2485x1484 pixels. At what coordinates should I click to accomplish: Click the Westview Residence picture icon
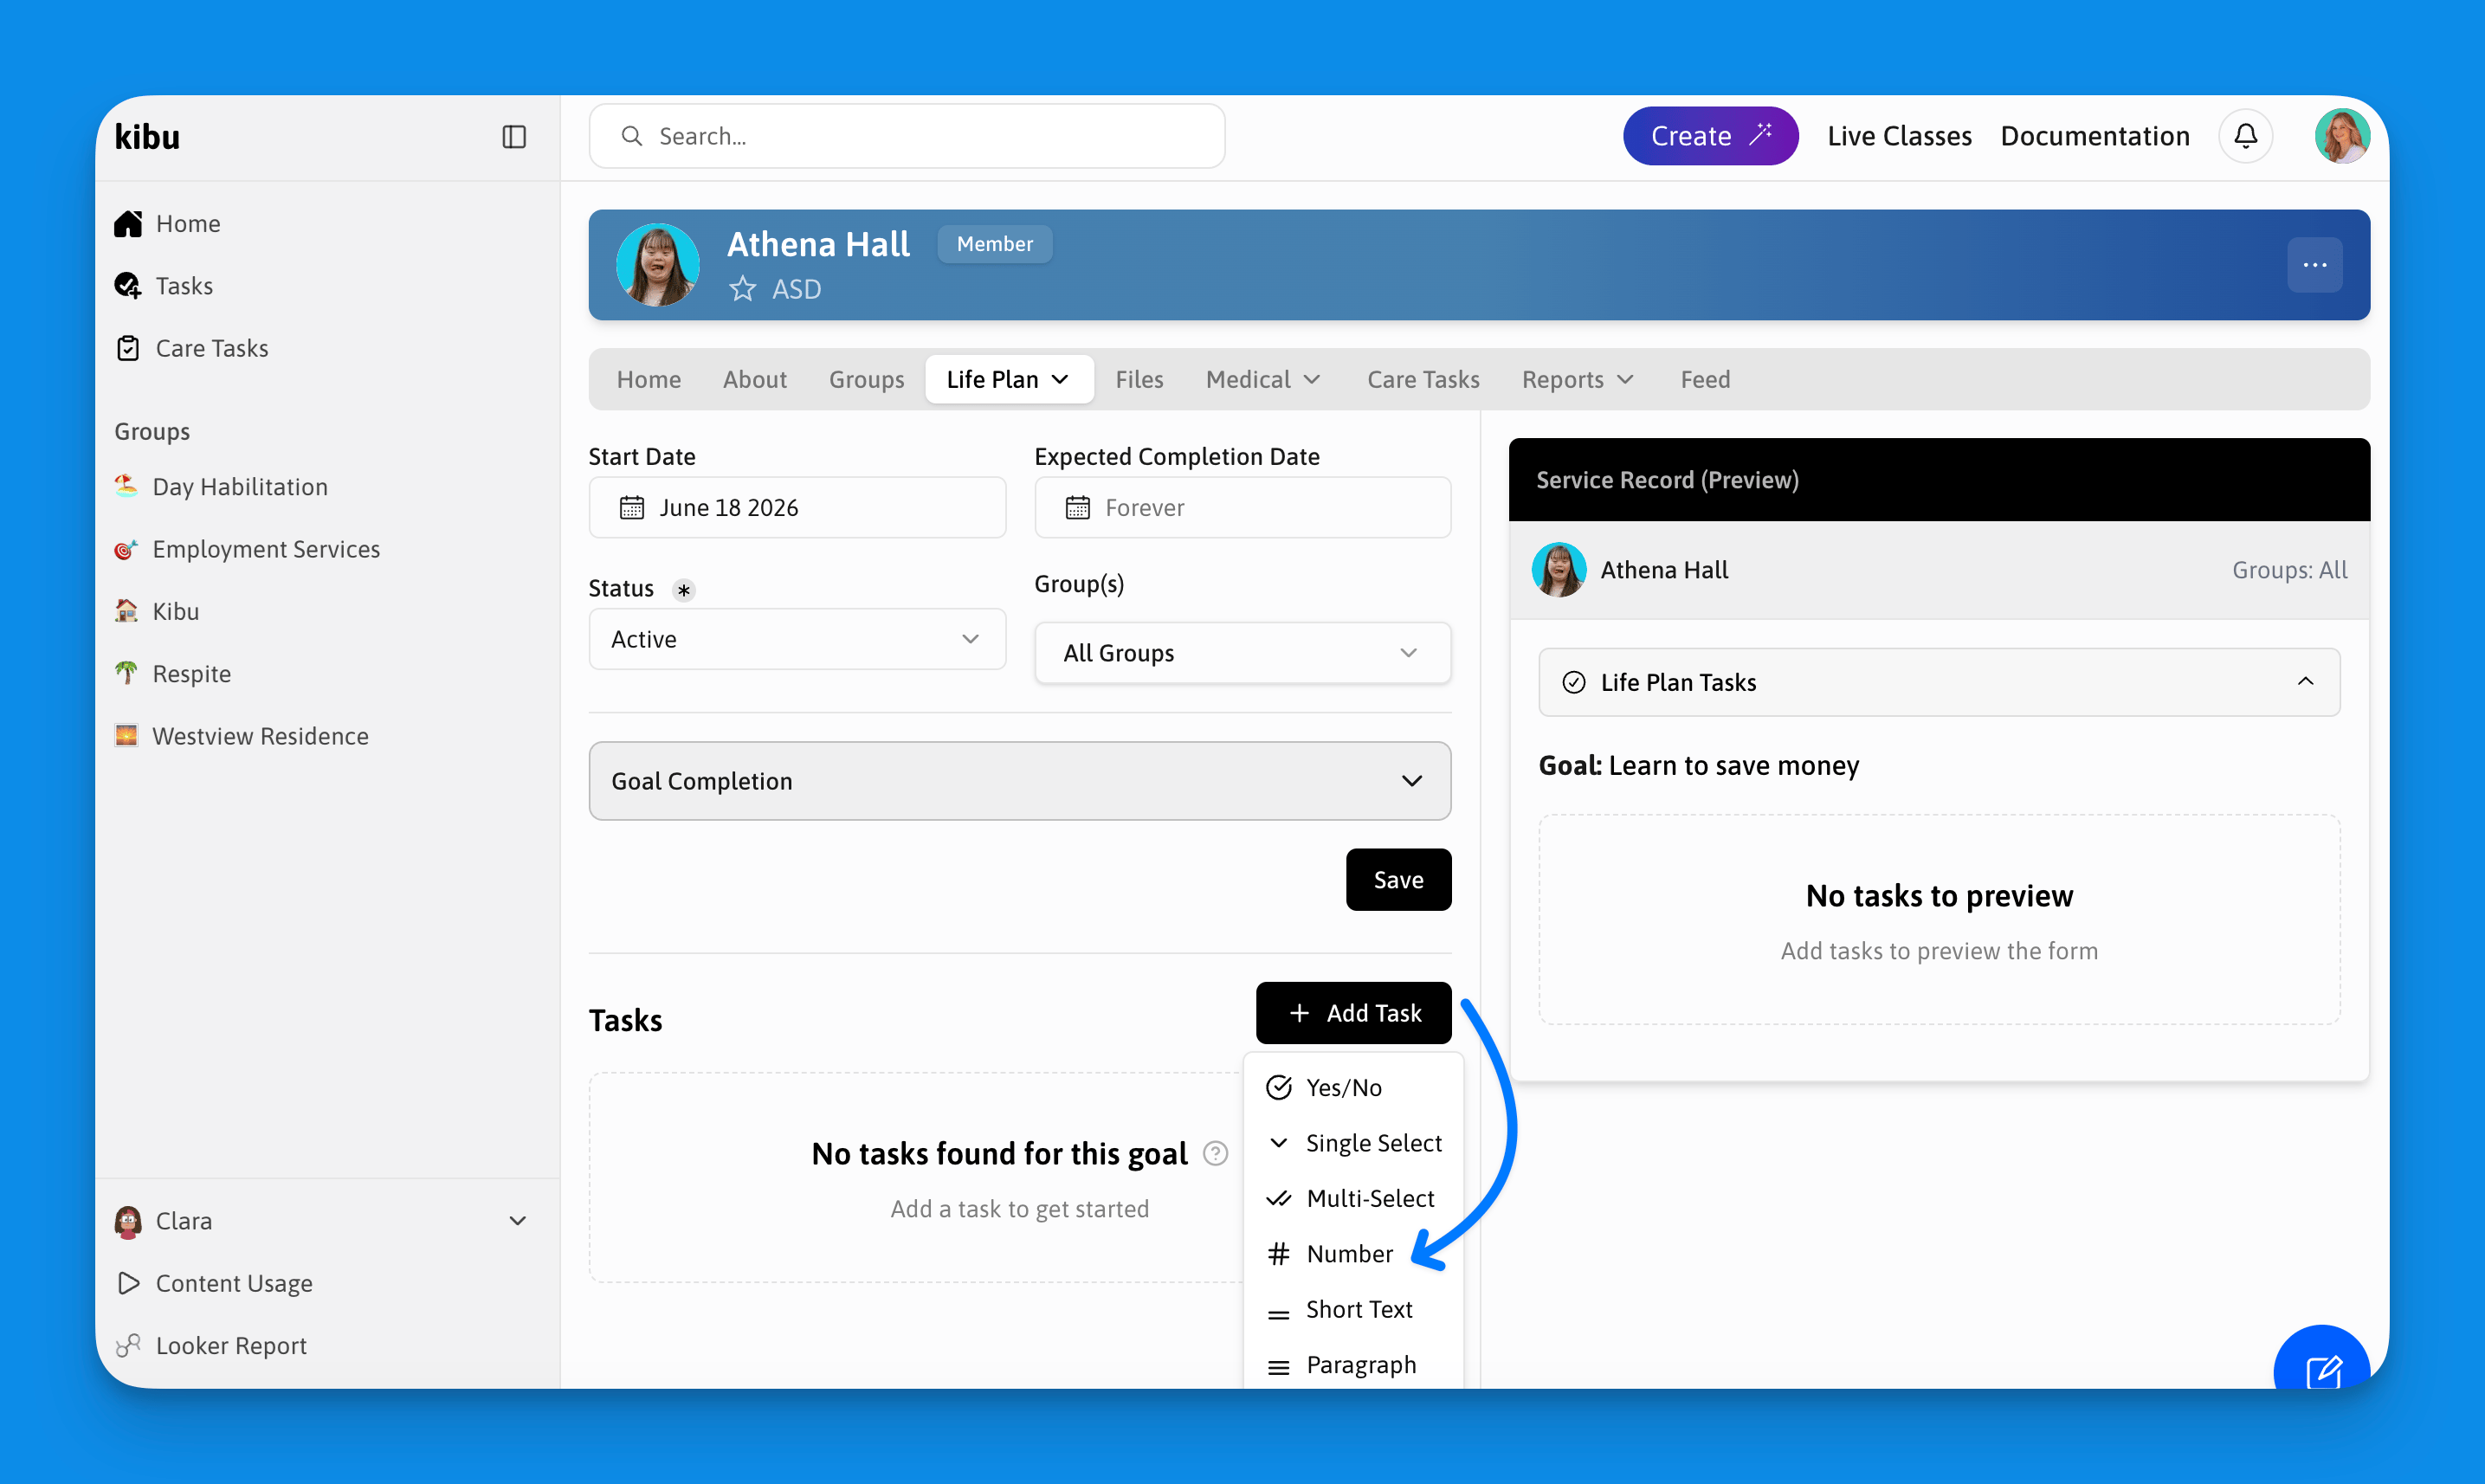click(126, 736)
